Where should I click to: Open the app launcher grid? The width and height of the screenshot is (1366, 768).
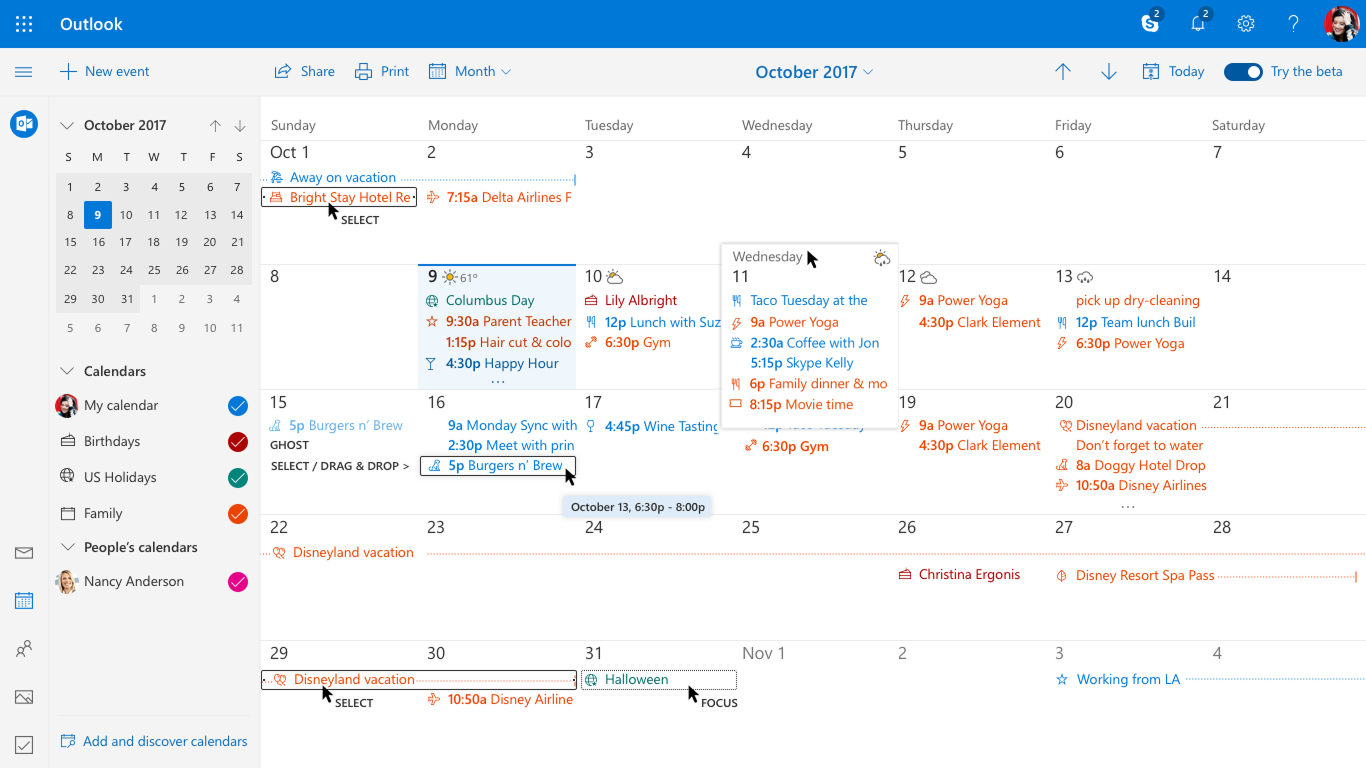click(x=24, y=24)
